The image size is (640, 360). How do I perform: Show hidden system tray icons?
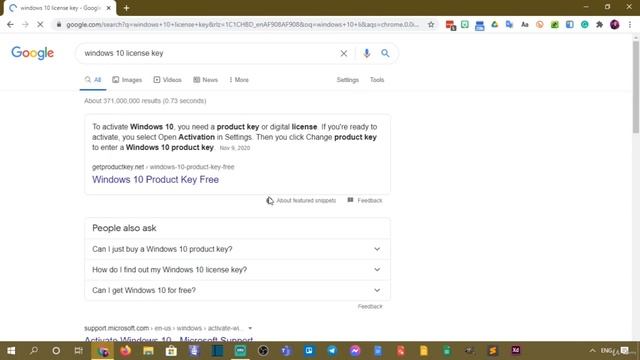592,351
